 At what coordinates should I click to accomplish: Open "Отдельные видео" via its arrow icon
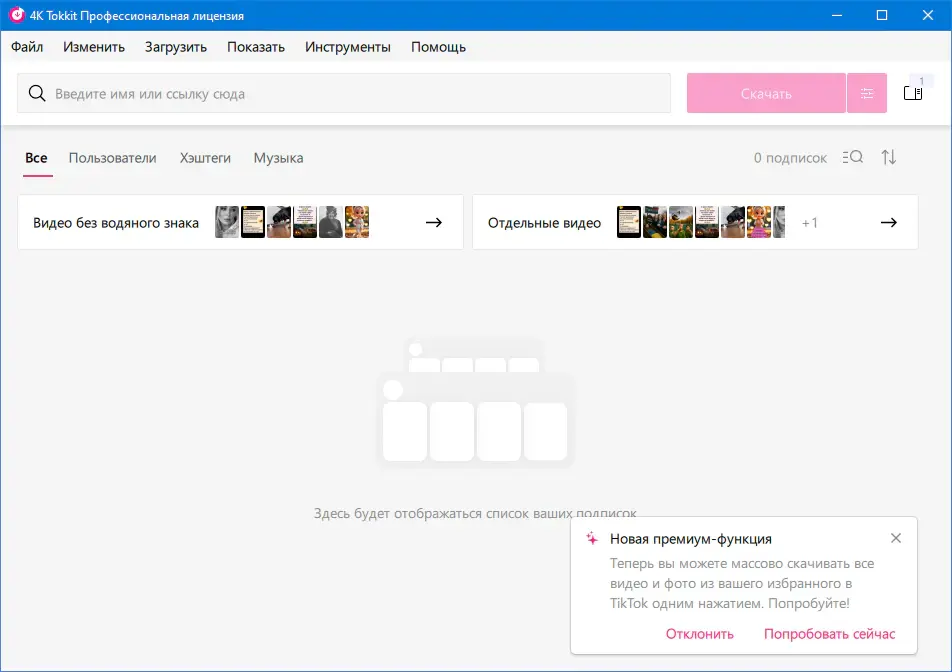pos(888,222)
